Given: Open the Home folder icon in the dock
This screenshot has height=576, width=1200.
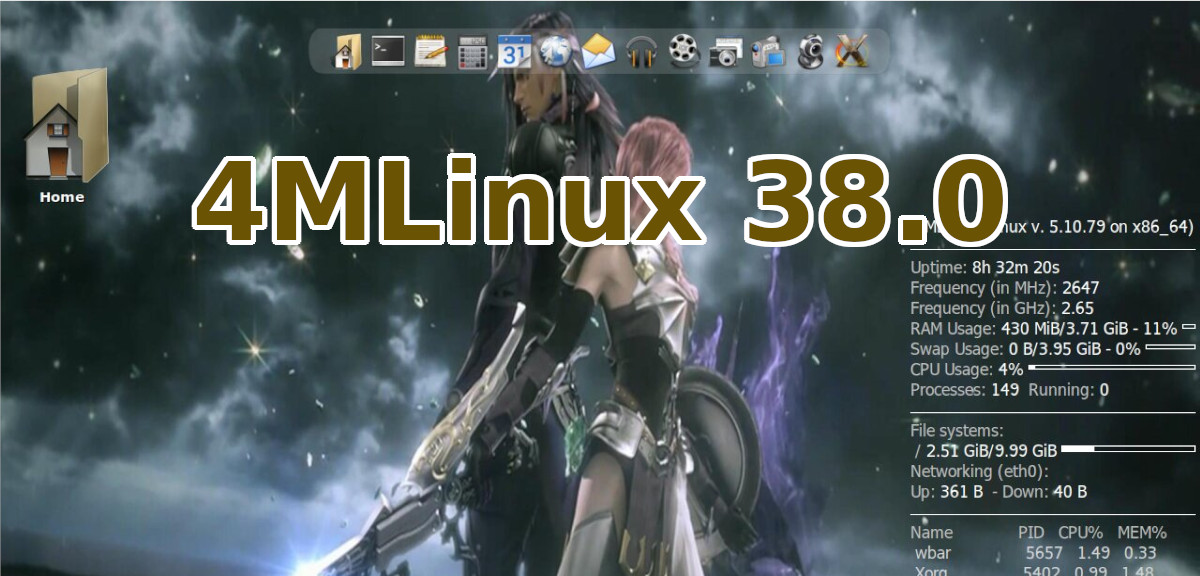Looking at the screenshot, I should [x=347, y=50].
